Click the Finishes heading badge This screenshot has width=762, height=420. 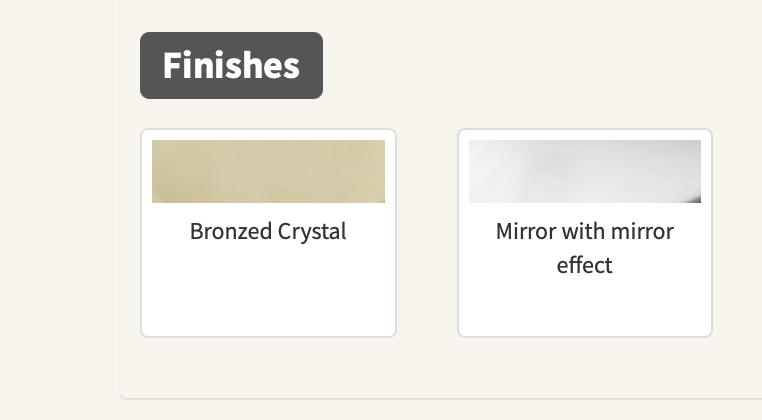(x=231, y=66)
